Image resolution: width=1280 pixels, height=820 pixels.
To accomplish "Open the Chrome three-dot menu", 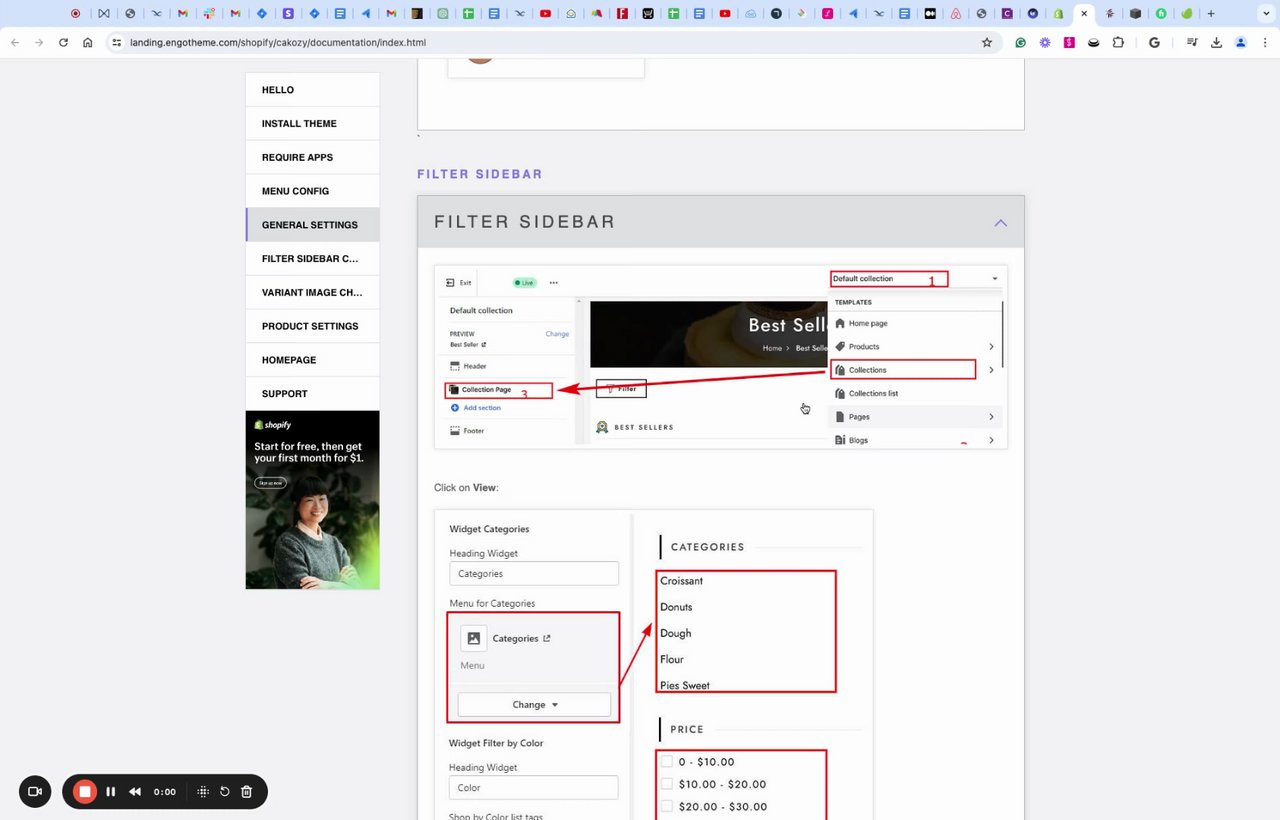I will 1265,43.
